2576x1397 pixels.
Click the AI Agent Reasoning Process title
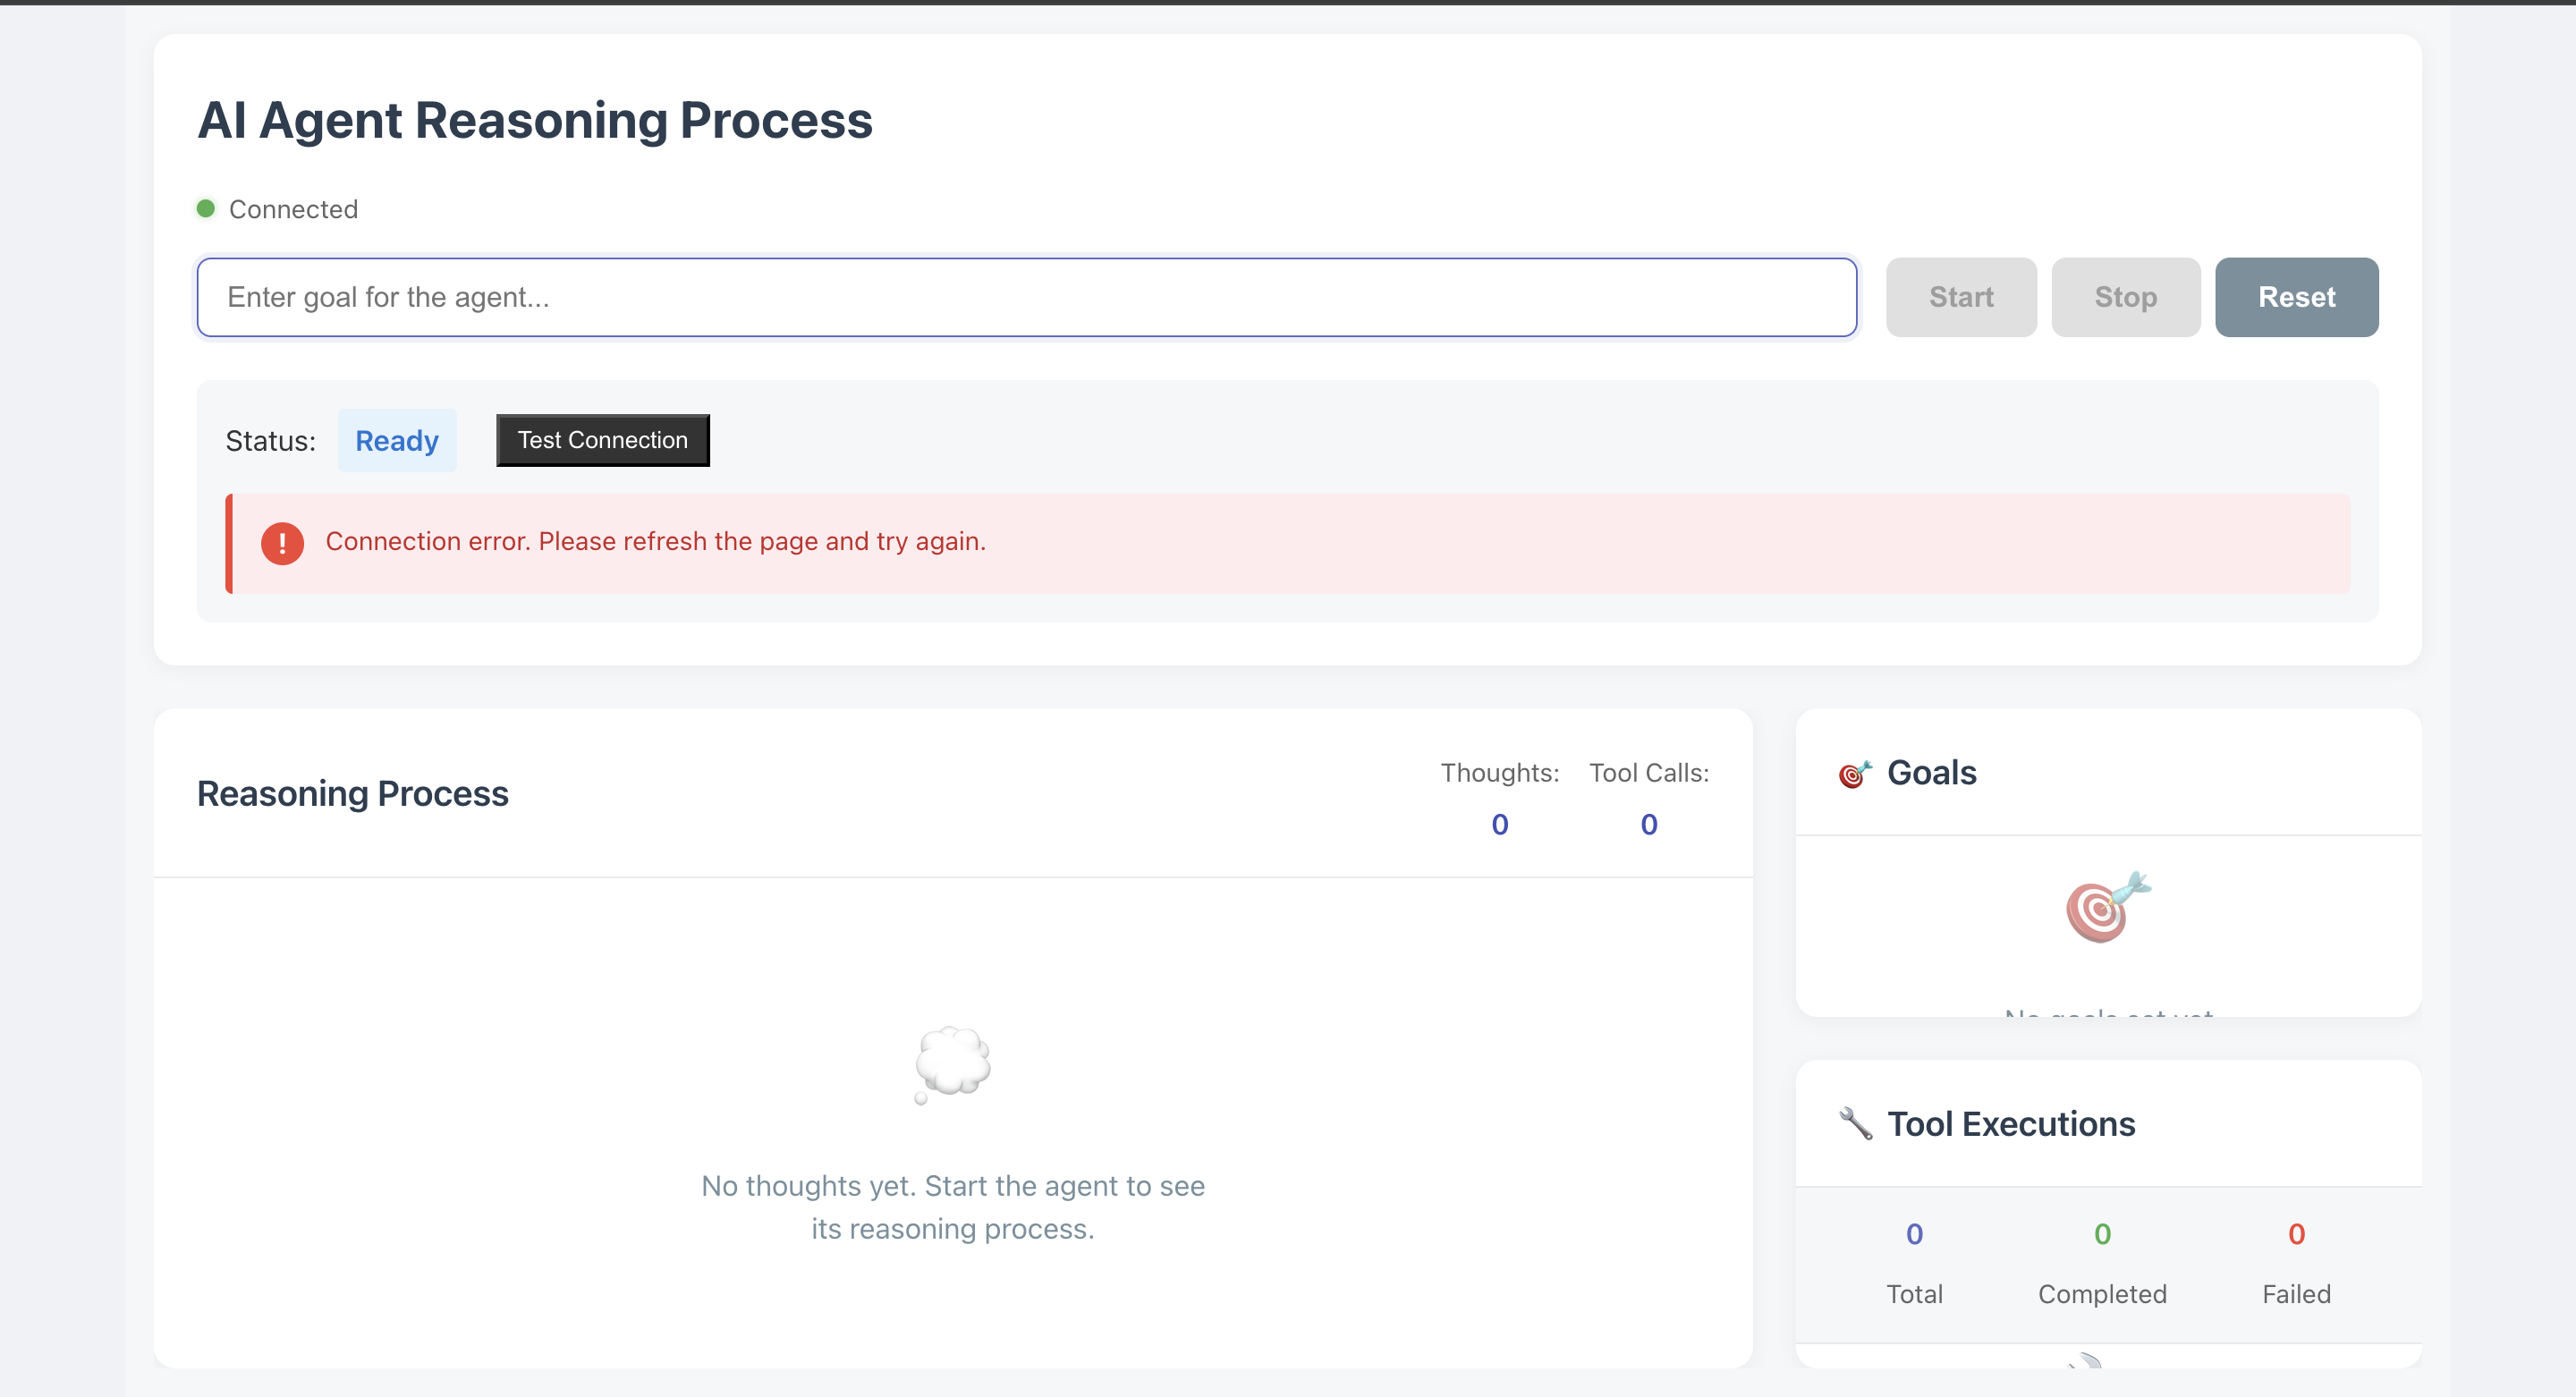(535, 120)
